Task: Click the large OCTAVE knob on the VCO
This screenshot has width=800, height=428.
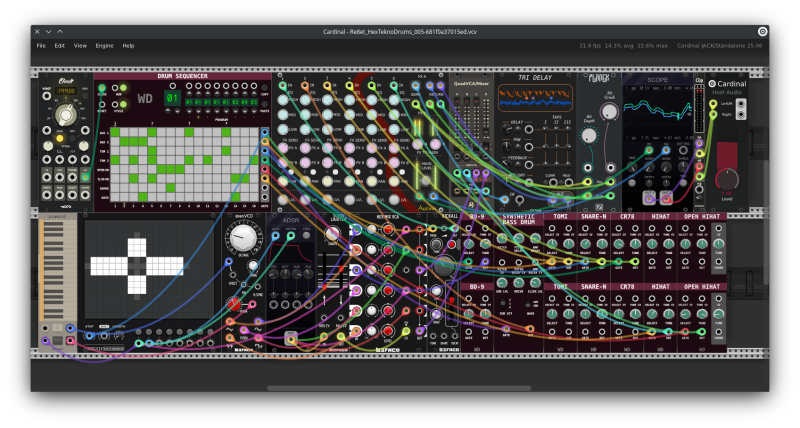Action: [242, 238]
